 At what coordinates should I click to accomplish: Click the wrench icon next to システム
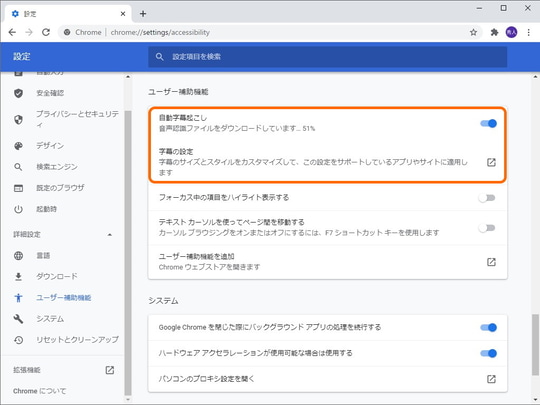click(x=19, y=319)
